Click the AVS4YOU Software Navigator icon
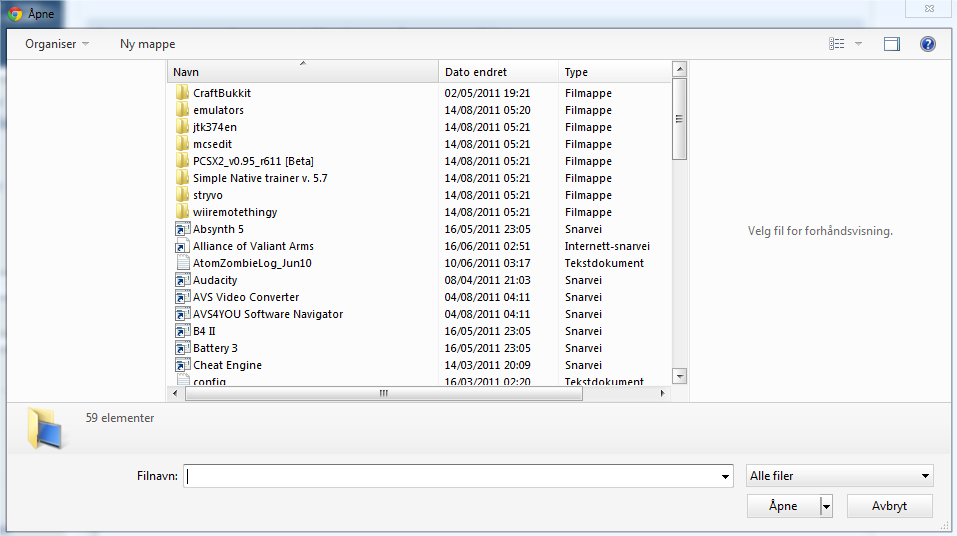Viewport: 957px width, 536px height. click(x=182, y=314)
